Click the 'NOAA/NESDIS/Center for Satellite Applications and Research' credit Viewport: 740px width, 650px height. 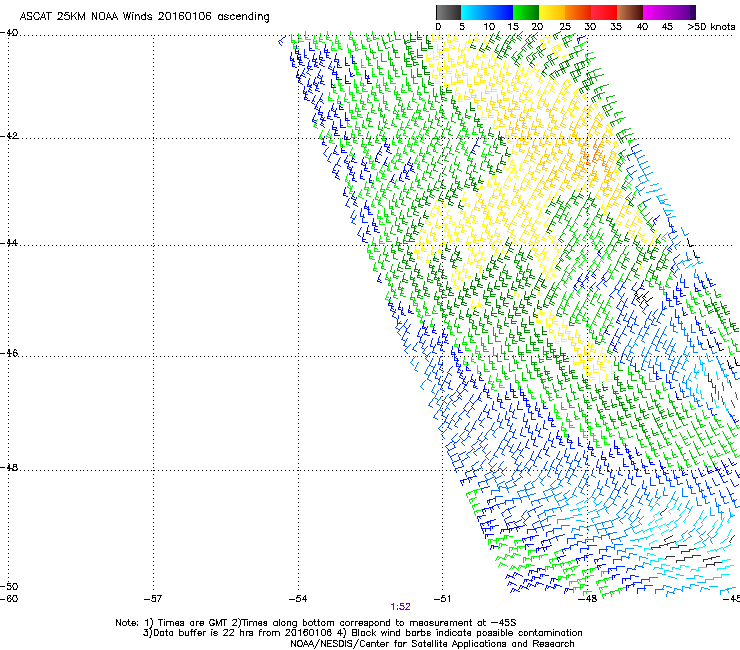[x=432, y=644]
